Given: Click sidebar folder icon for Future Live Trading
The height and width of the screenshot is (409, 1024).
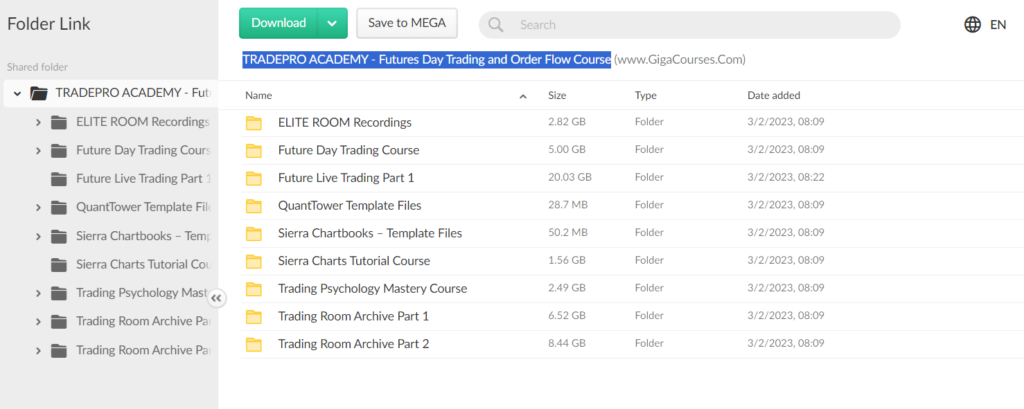Looking at the screenshot, I should (59, 179).
